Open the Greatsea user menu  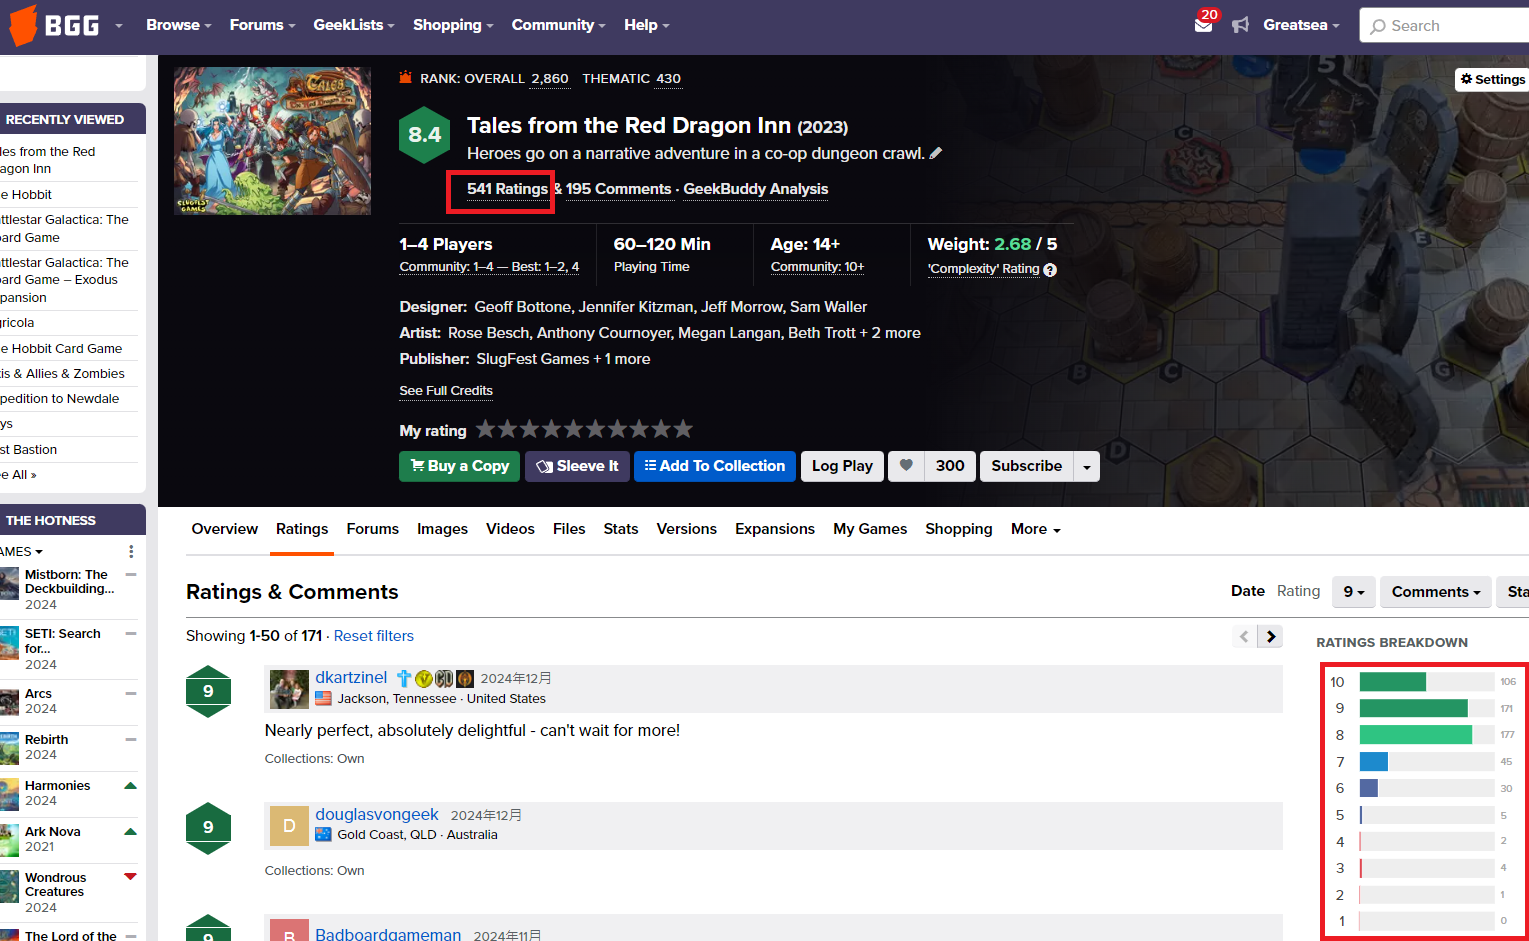coord(1301,25)
